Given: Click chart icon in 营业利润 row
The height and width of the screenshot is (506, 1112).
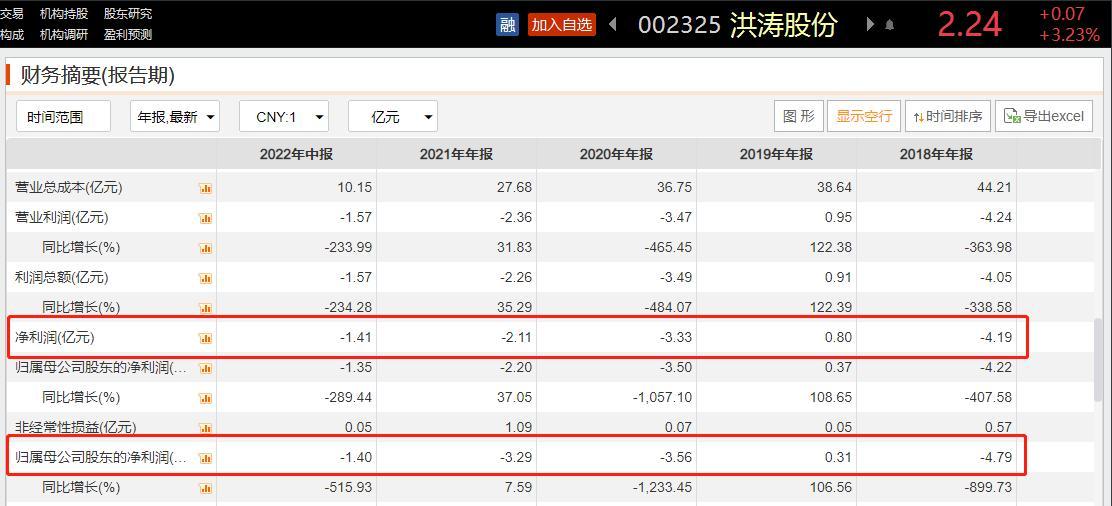Looking at the screenshot, I should tap(206, 218).
